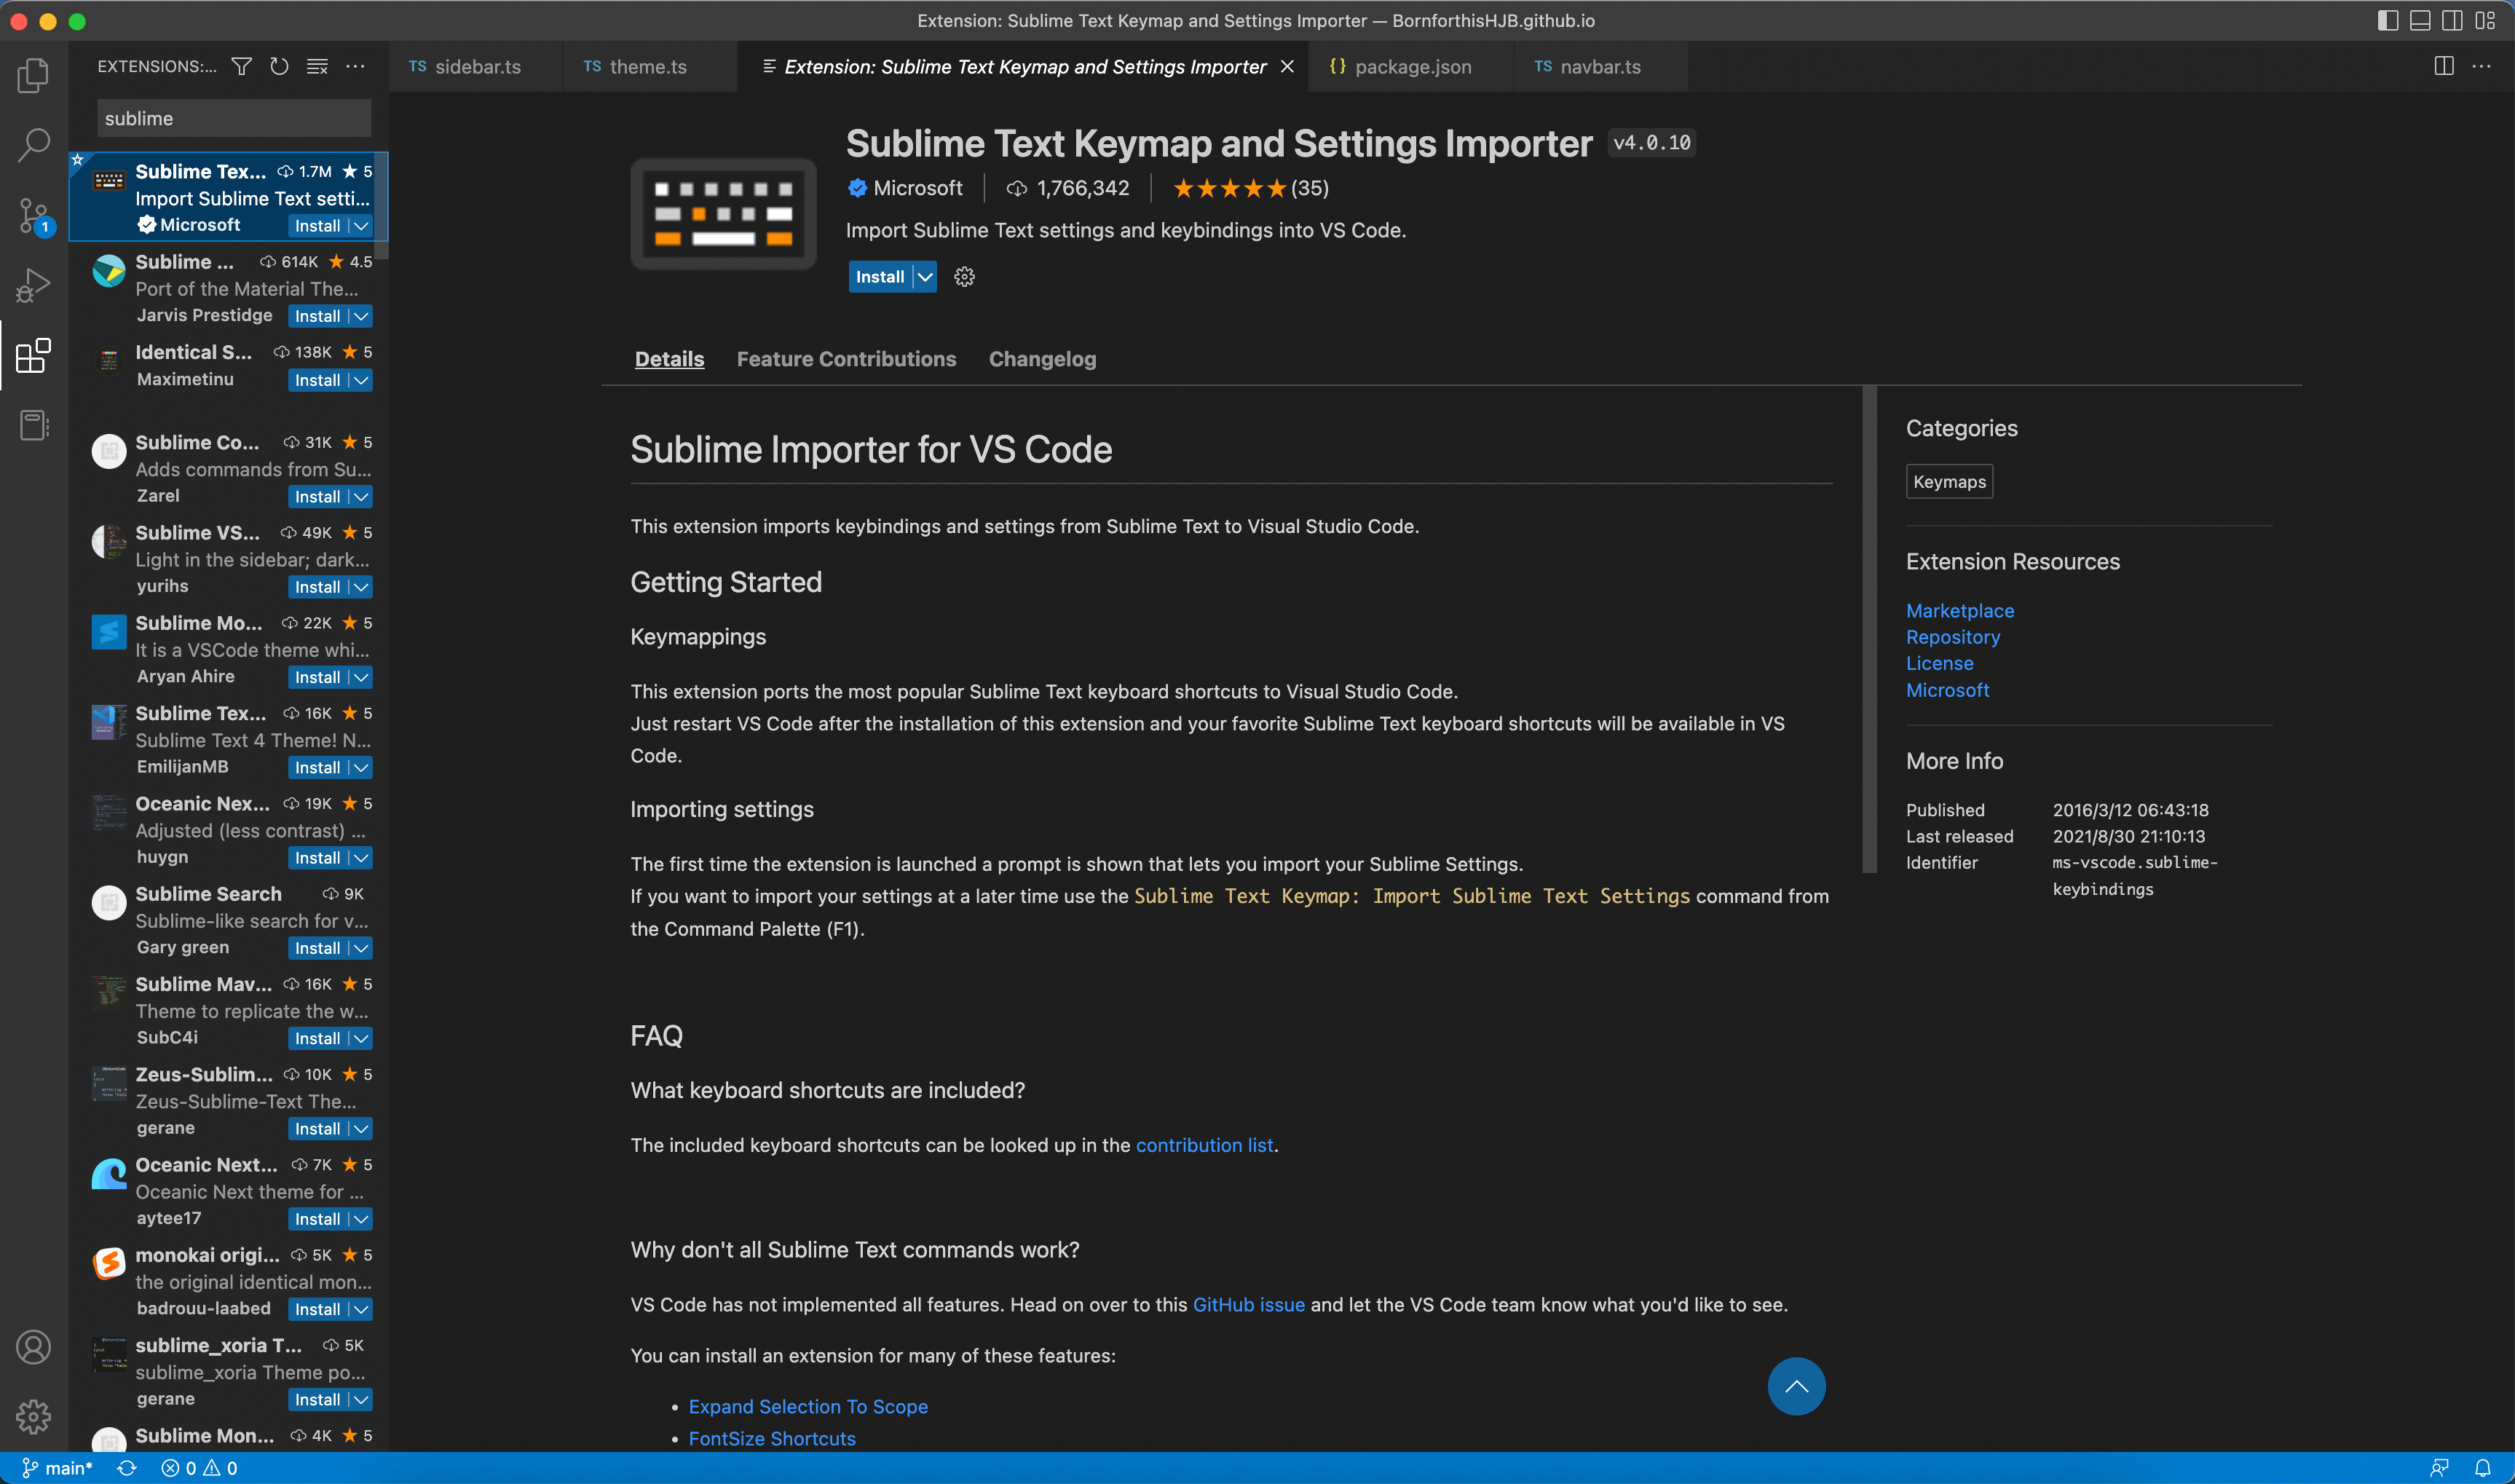Toggle the bottom panel layout icon

(2420, 20)
